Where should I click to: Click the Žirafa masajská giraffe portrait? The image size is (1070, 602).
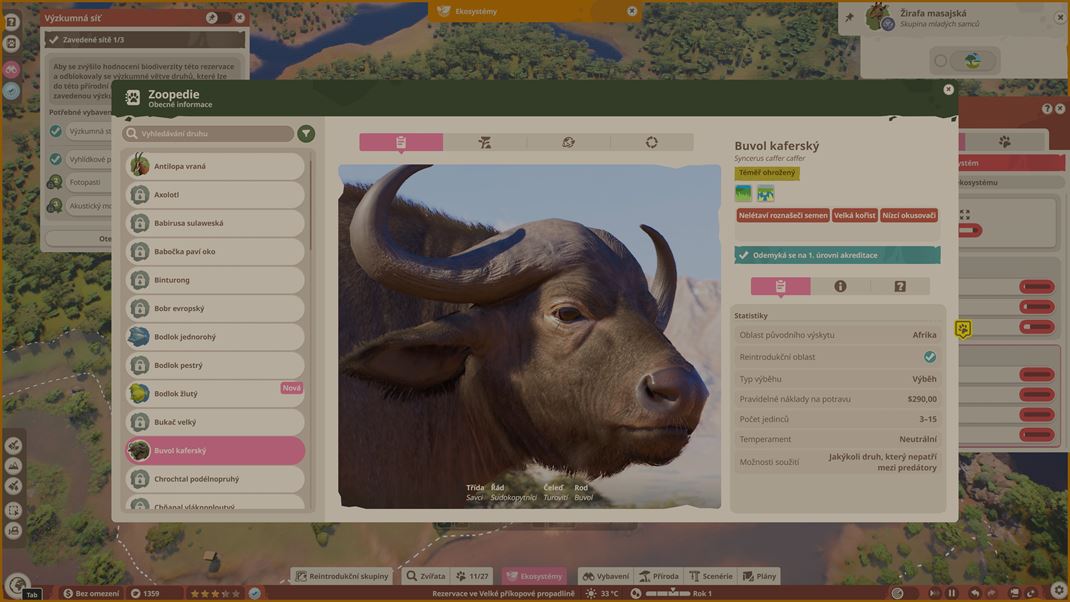click(x=879, y=18)
